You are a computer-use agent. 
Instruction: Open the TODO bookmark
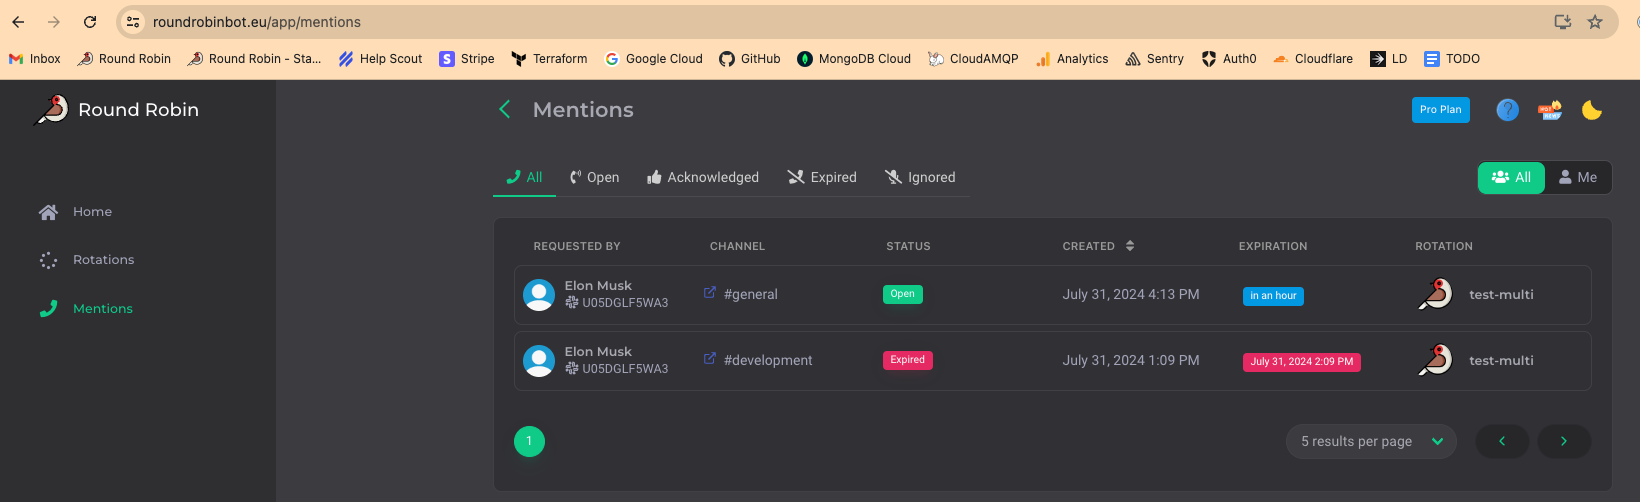[x=1452, y=59]
